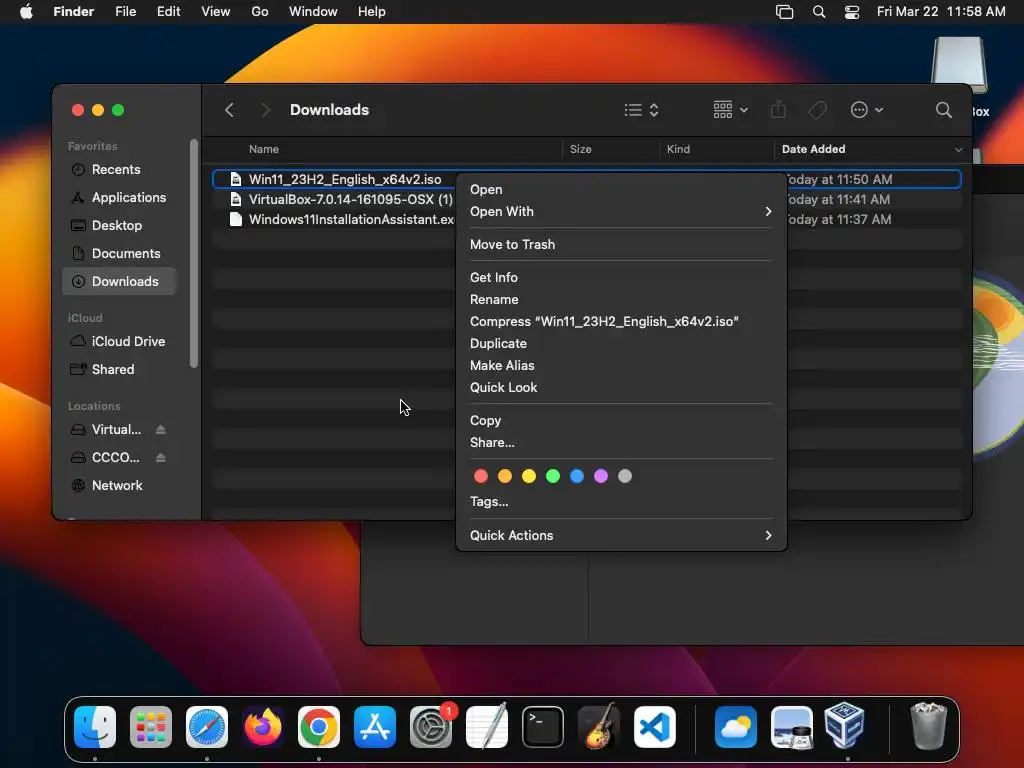The height and width of the screenshot is (768, 1024).
Task: Apply the blue tag color
Action: pyautogui.click(x=577, y=476)
